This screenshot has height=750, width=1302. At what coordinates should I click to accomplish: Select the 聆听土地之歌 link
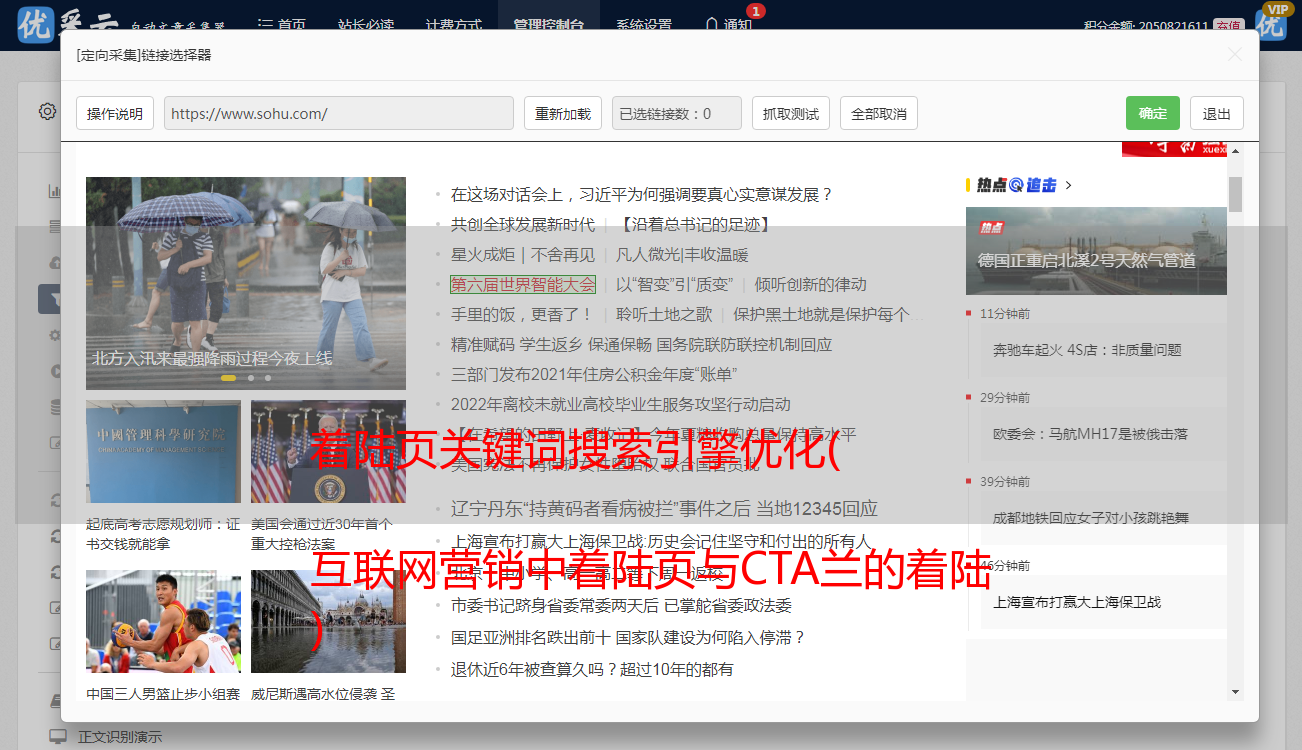[x=664, y=314]
